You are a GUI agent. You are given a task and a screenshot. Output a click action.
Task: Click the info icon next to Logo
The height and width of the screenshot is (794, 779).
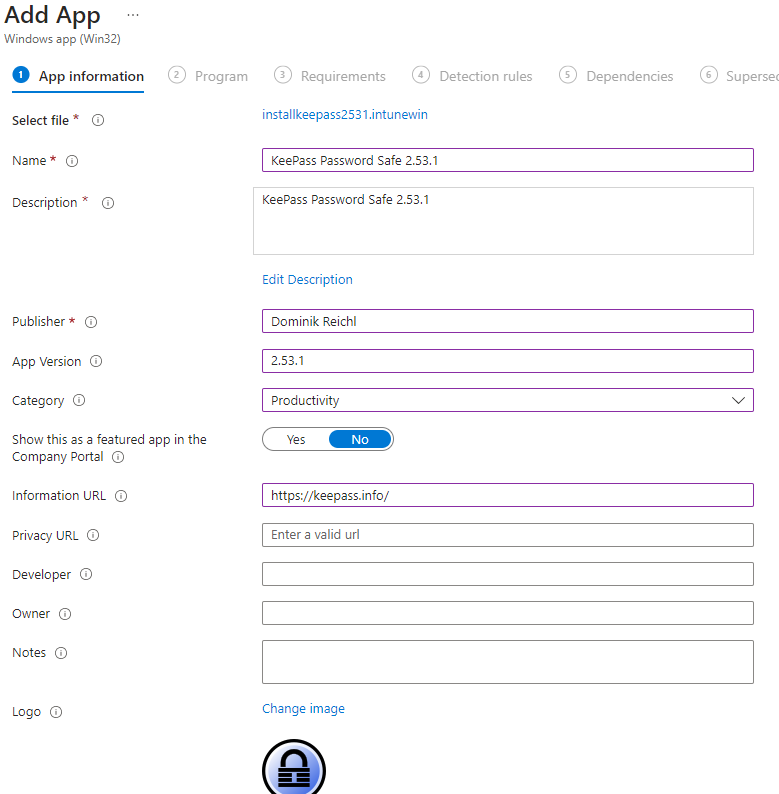coord(56,712)
